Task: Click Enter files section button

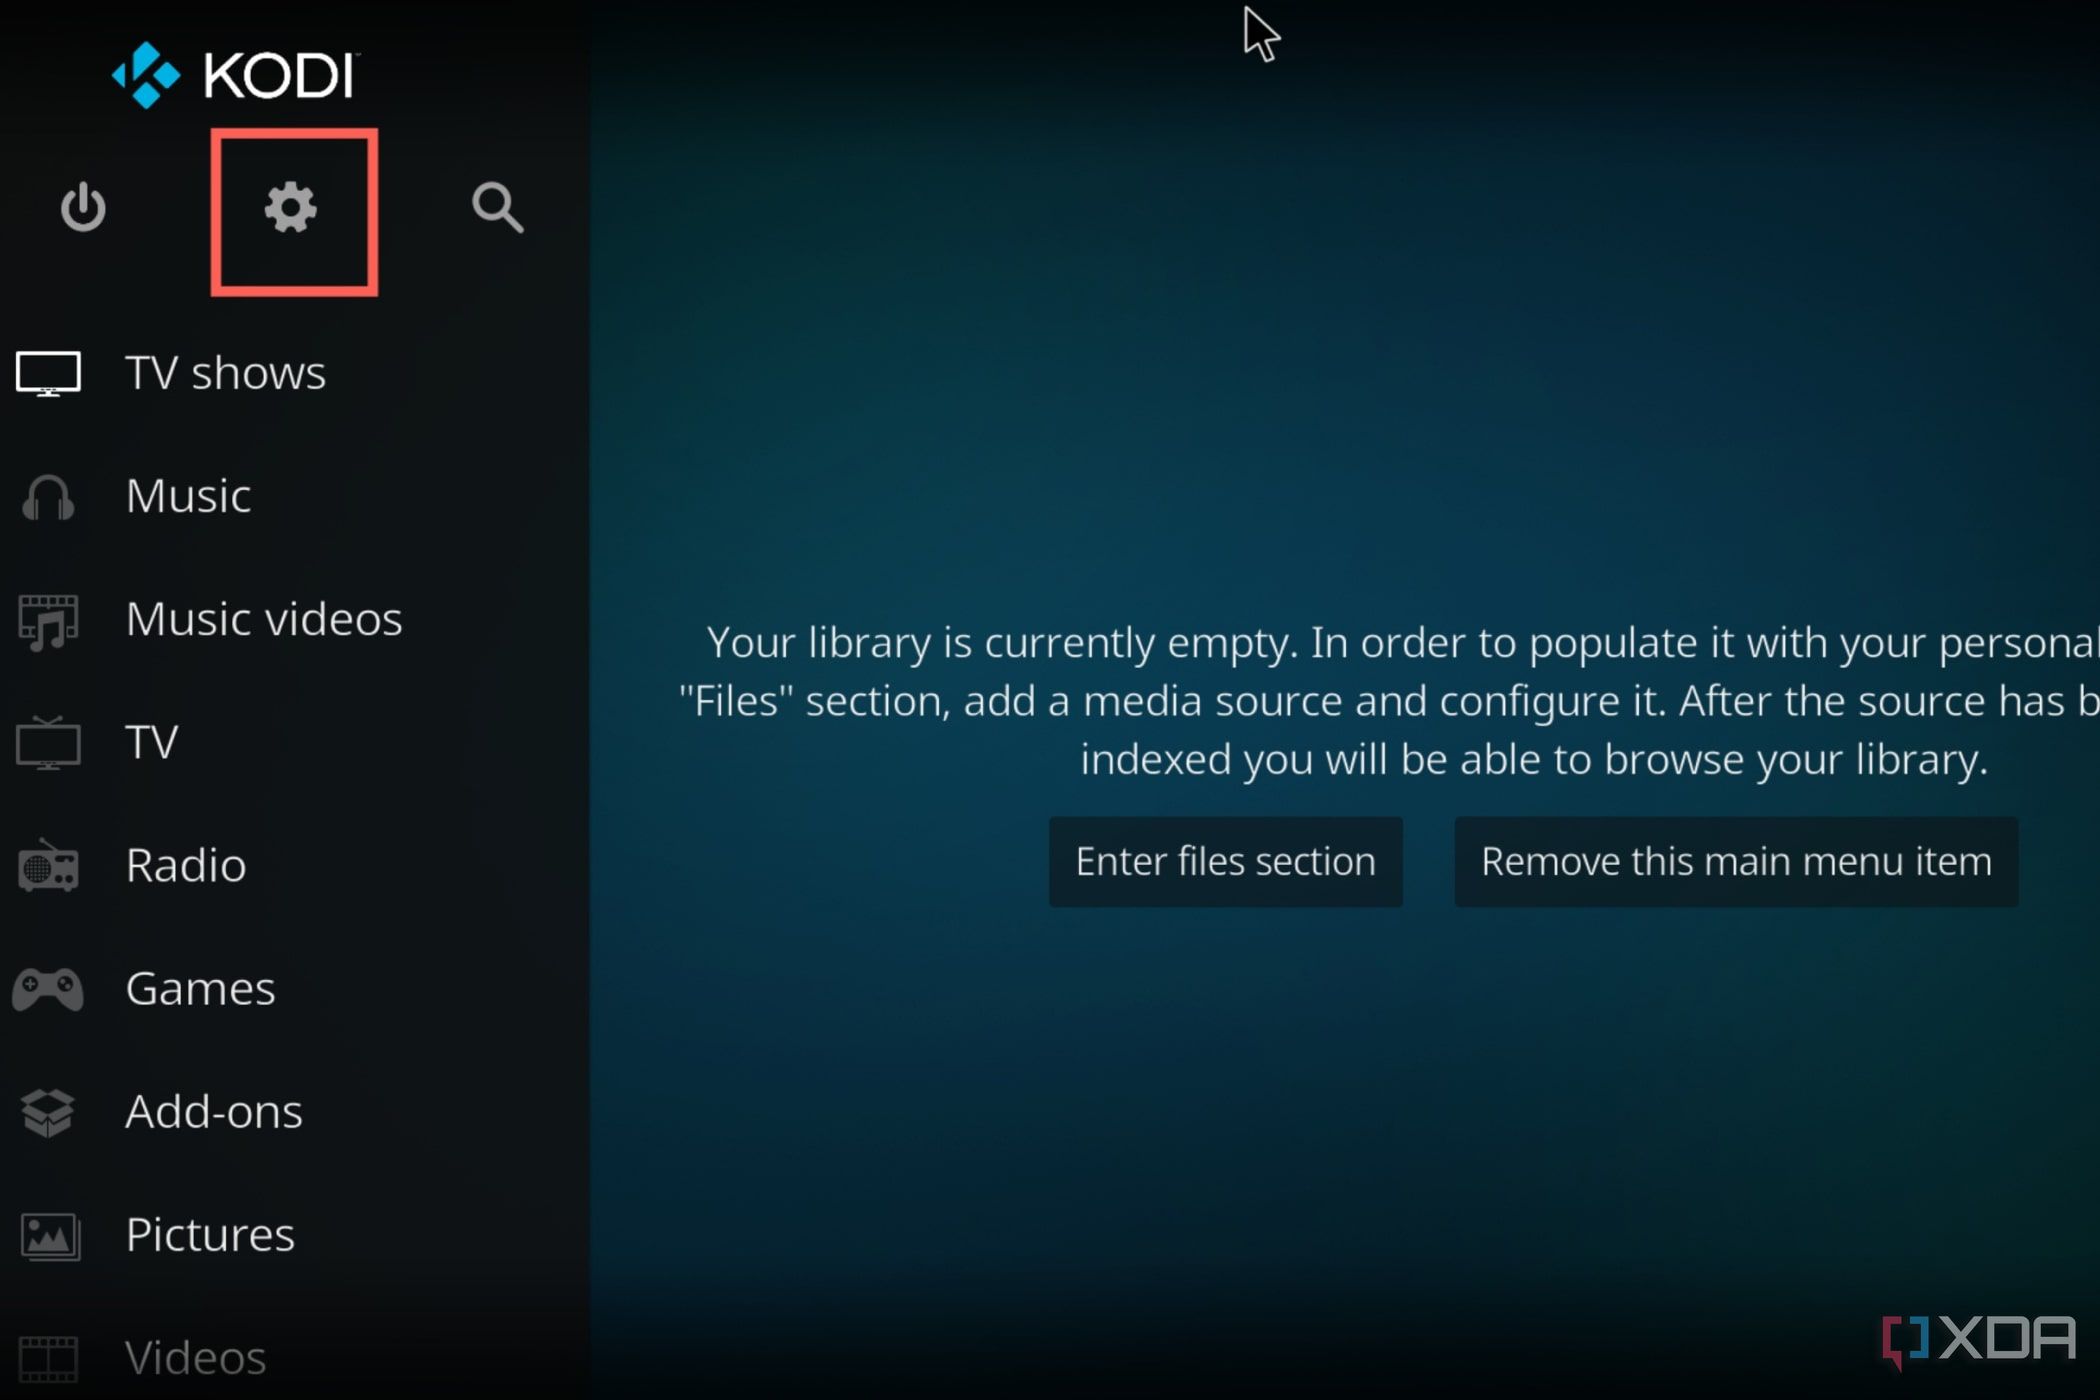Action: tap(1225, 861)
